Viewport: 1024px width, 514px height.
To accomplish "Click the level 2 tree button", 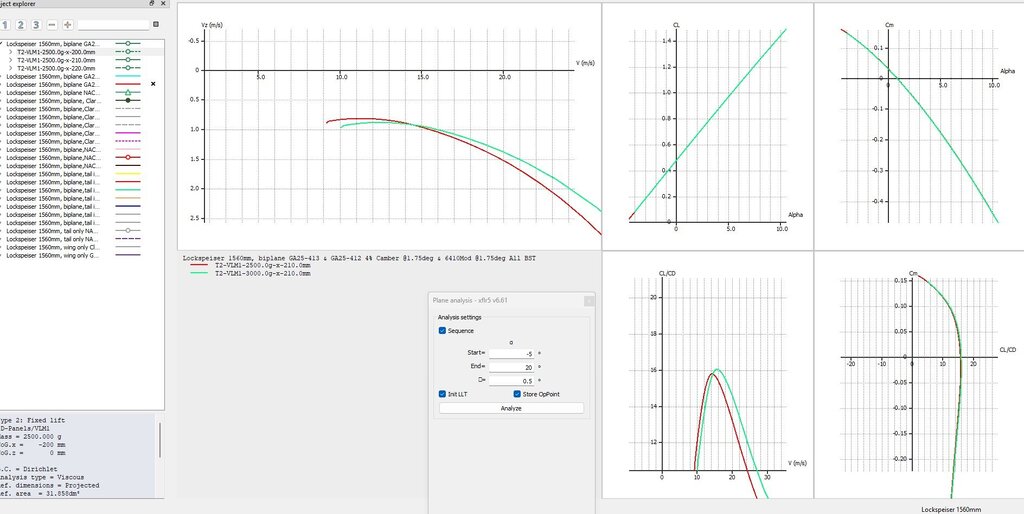I will tap(21, 24).
